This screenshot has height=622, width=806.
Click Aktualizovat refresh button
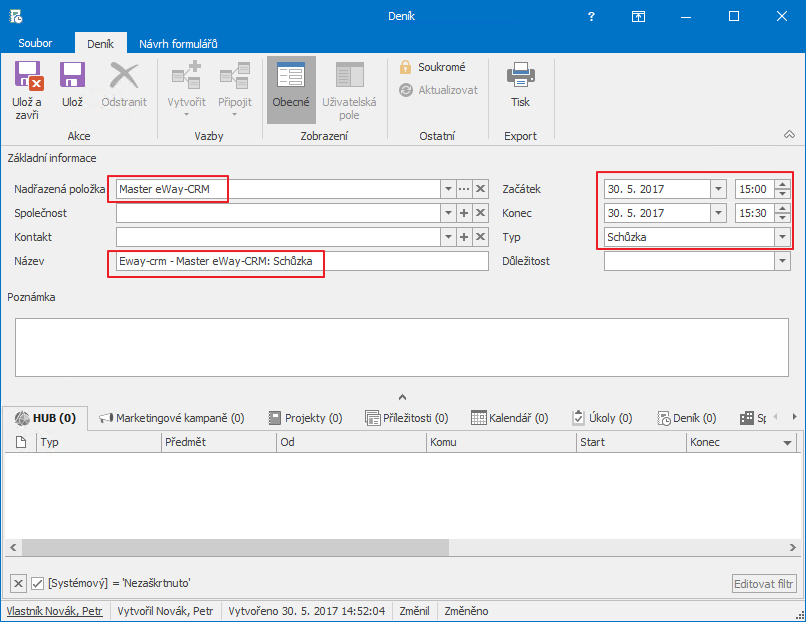pyautogui.click(x=438, y=90)
